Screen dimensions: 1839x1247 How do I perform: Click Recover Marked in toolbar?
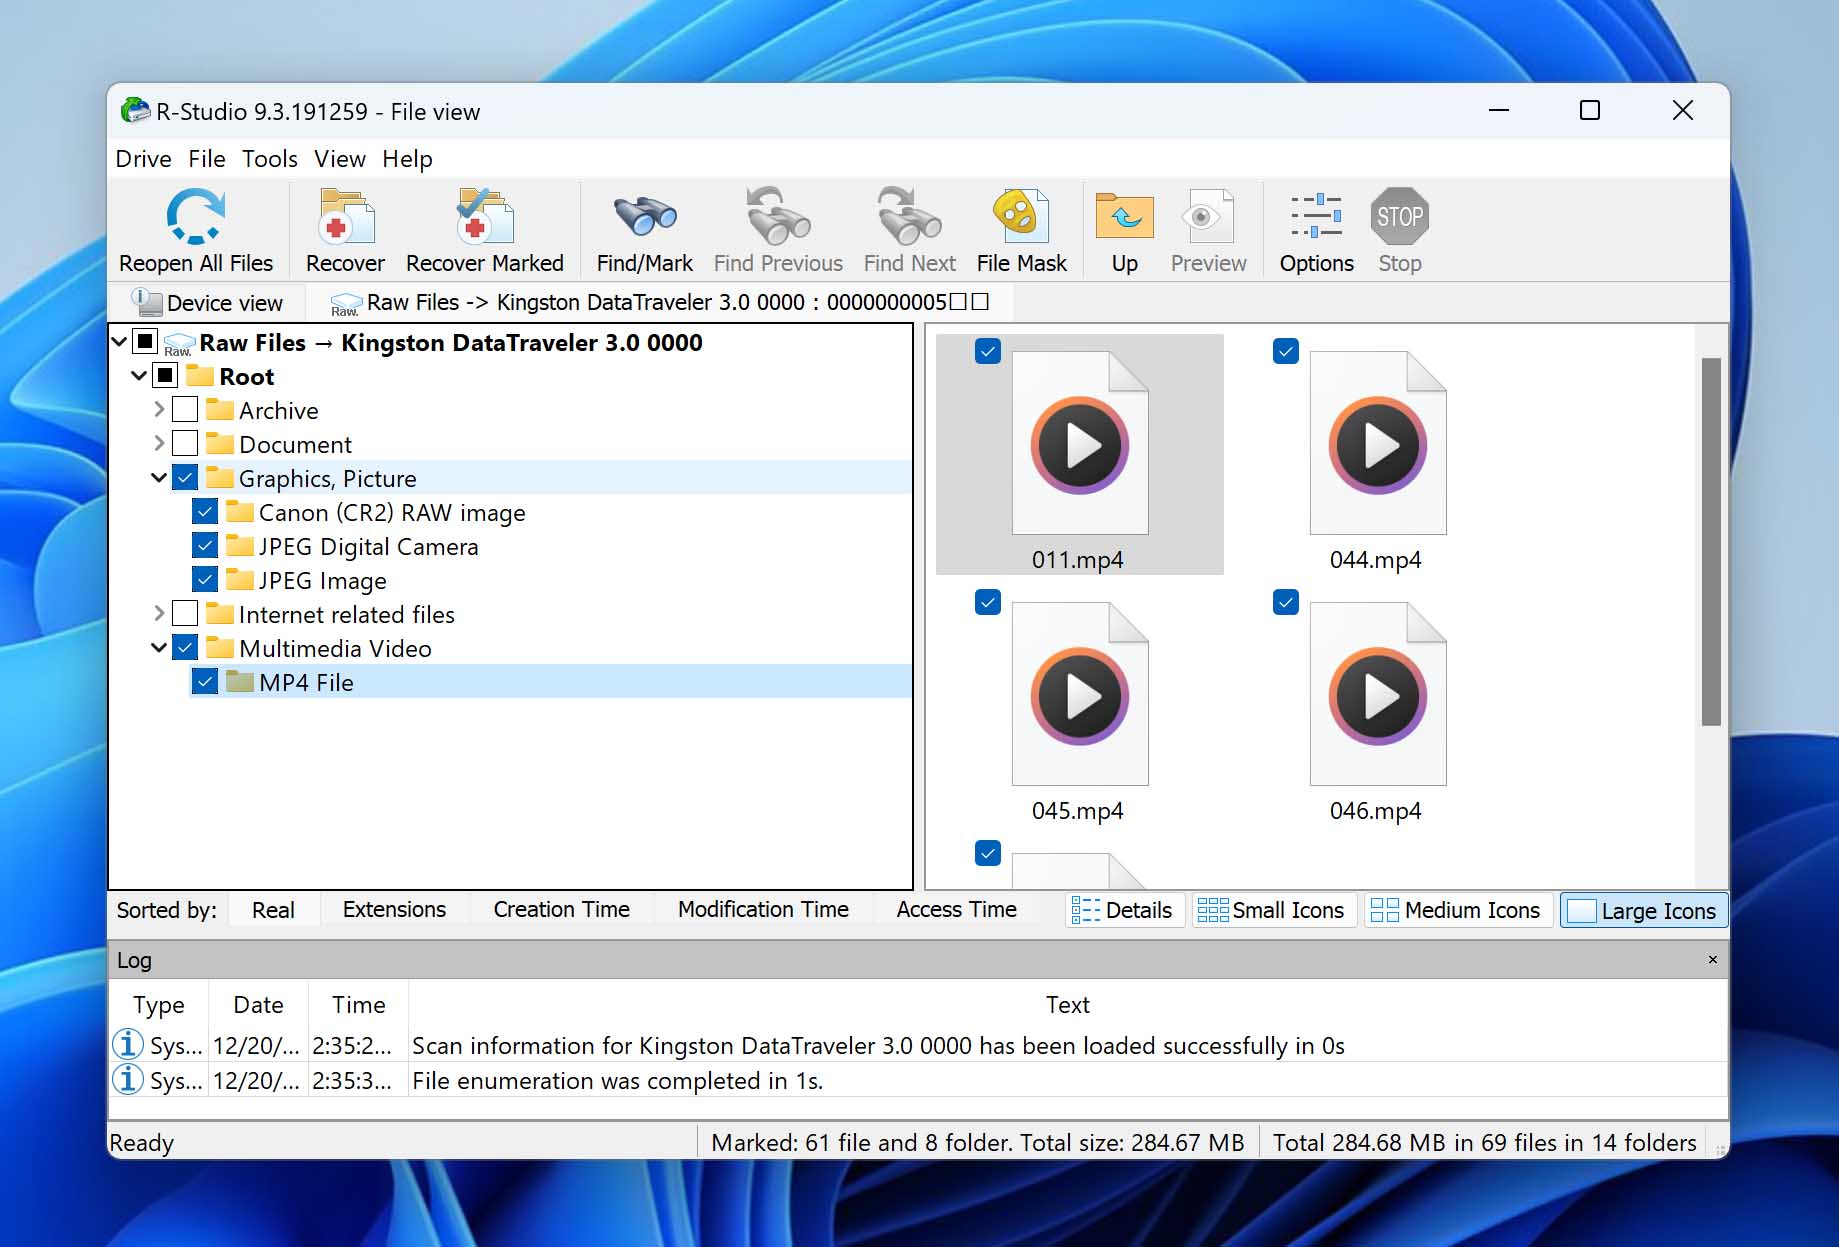tap(484, 218)
